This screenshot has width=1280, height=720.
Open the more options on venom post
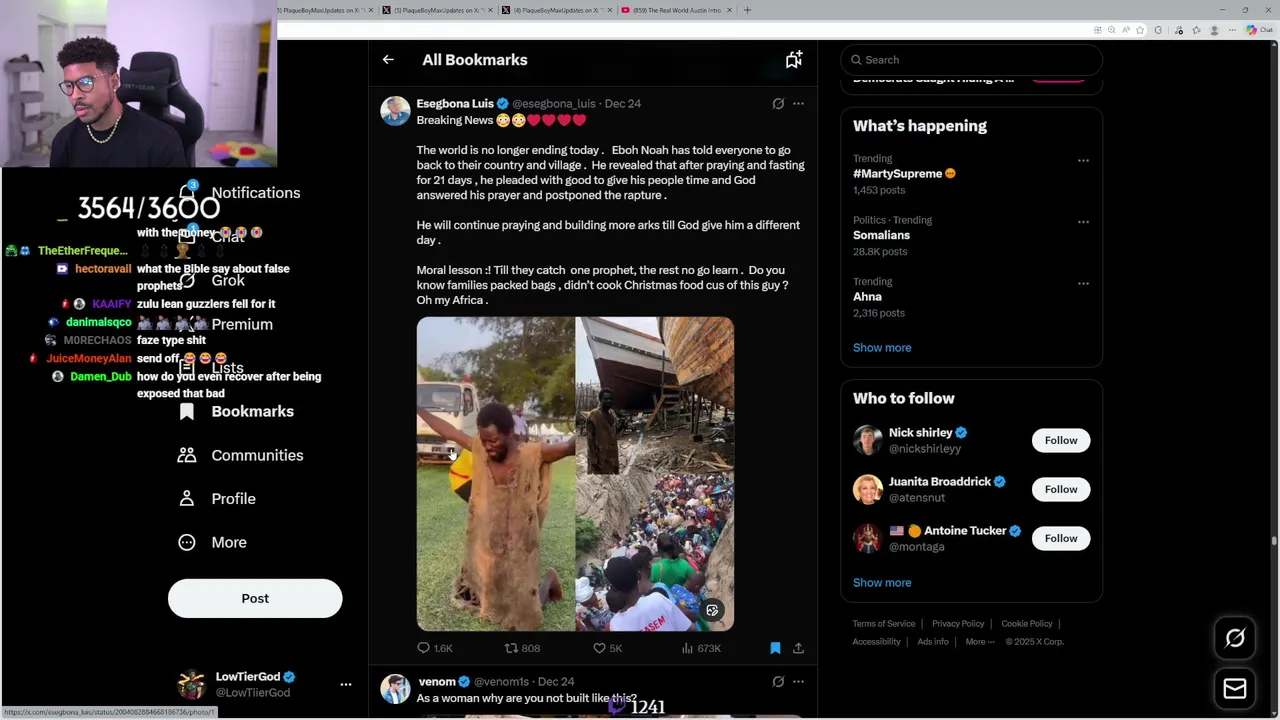coord(798,681)
